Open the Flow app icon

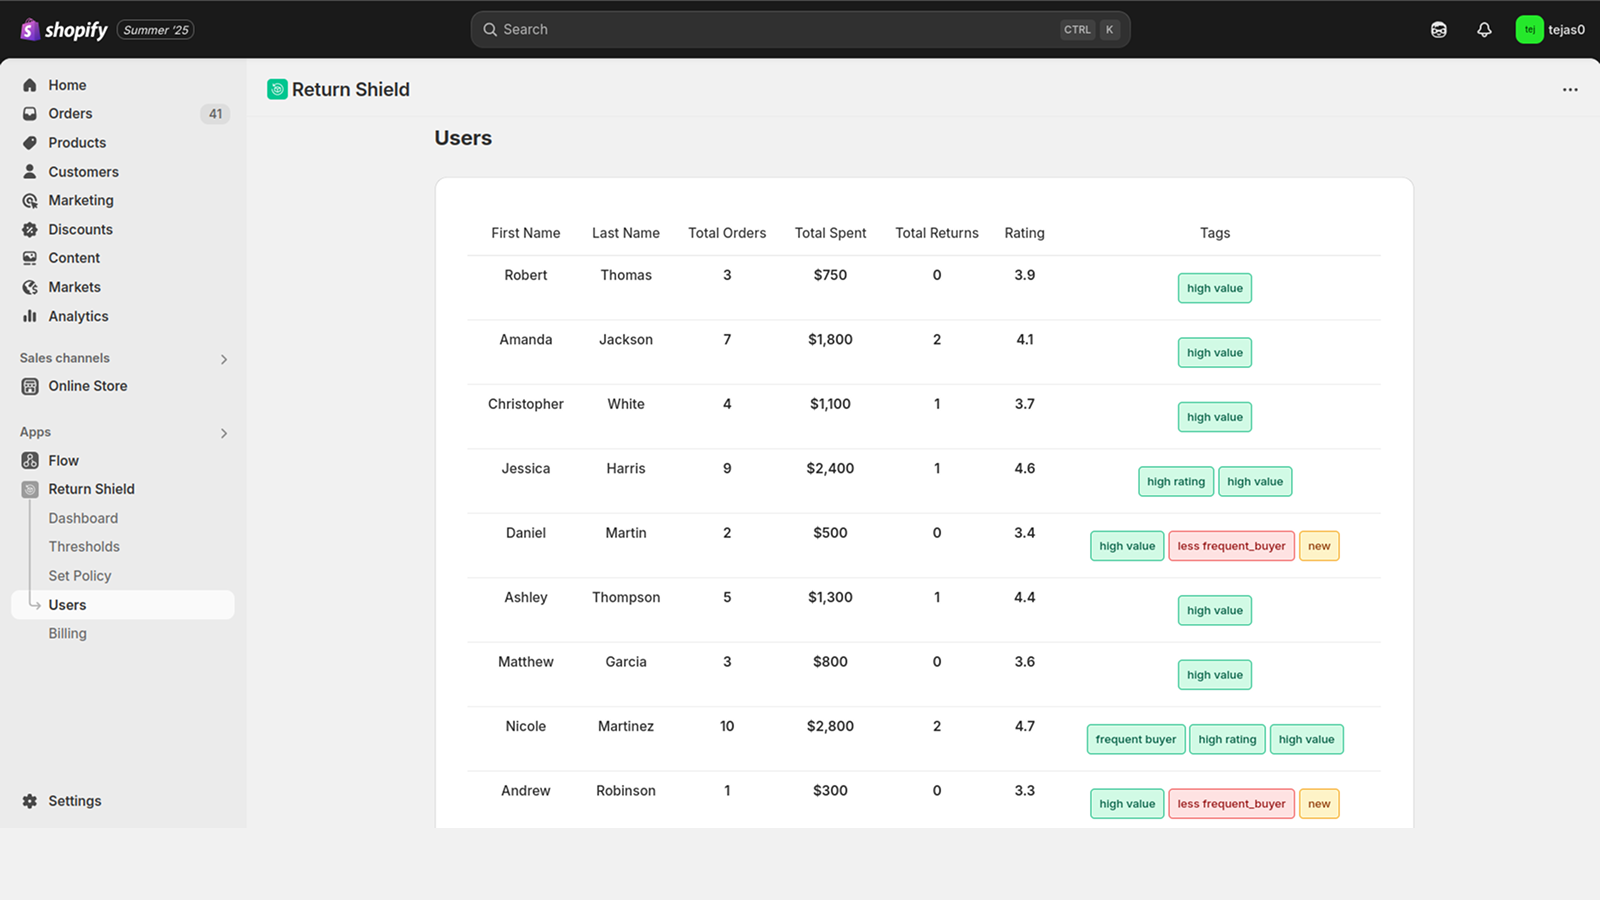click(30, 461)
